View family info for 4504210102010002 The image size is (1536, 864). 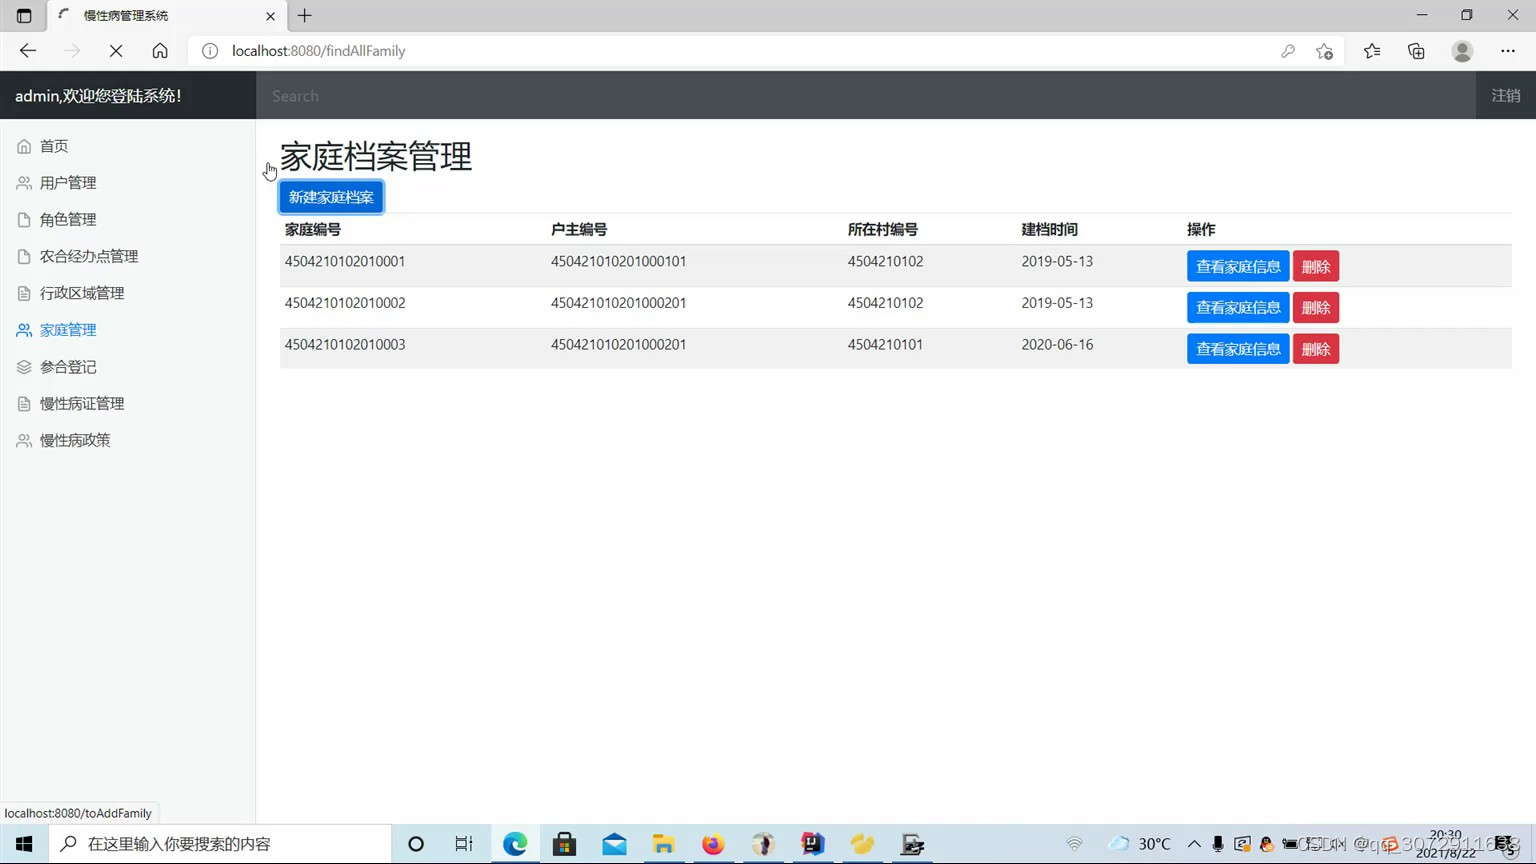click(1238, 308)
